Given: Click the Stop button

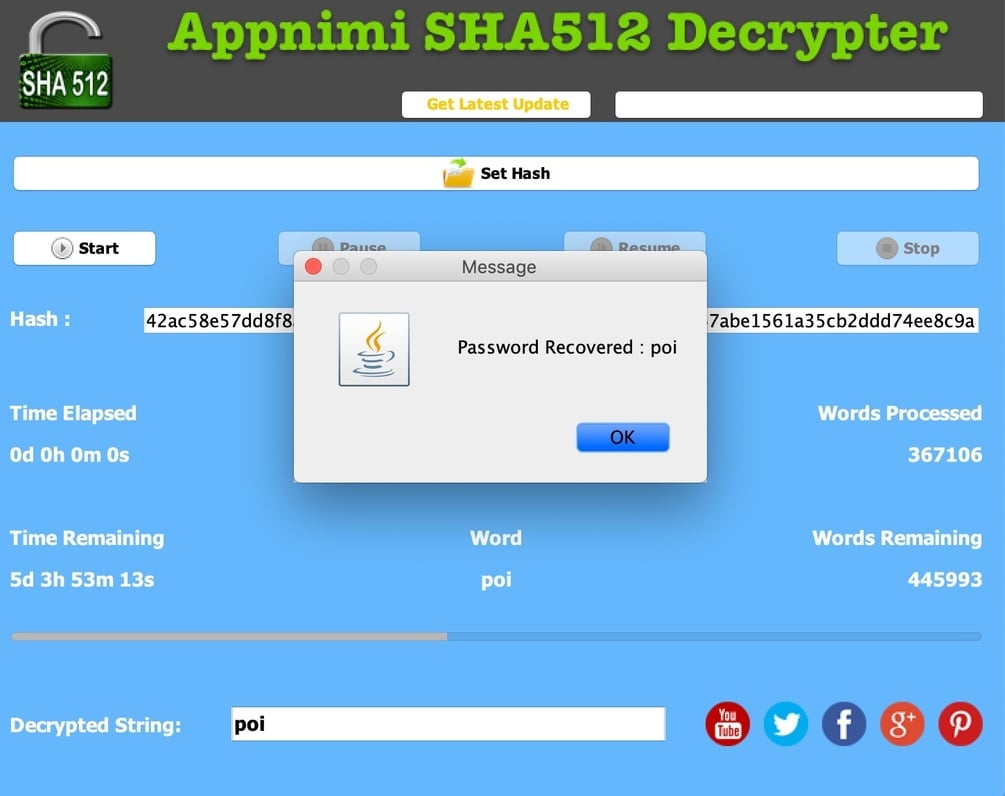Looking at the screenshot, I should (x=908, y=248).
